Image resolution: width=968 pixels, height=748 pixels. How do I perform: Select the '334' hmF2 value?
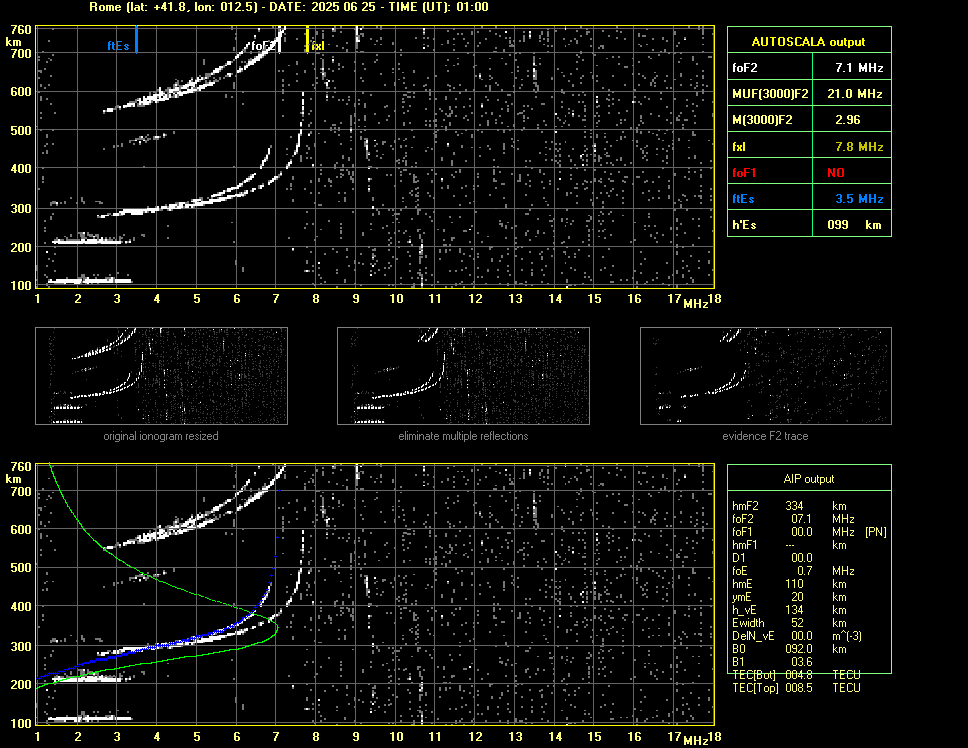coord(795,506)
